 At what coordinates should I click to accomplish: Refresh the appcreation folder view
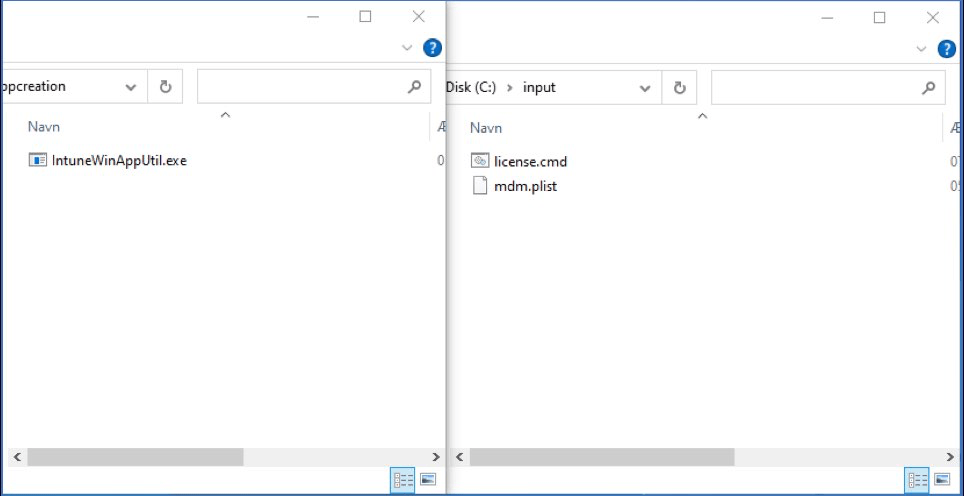(x=166, y=87)
